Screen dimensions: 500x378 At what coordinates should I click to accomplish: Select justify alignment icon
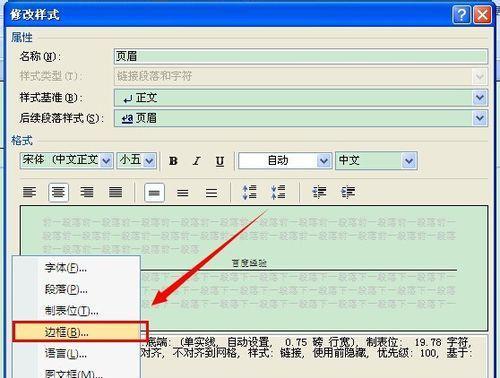point(116,192)
